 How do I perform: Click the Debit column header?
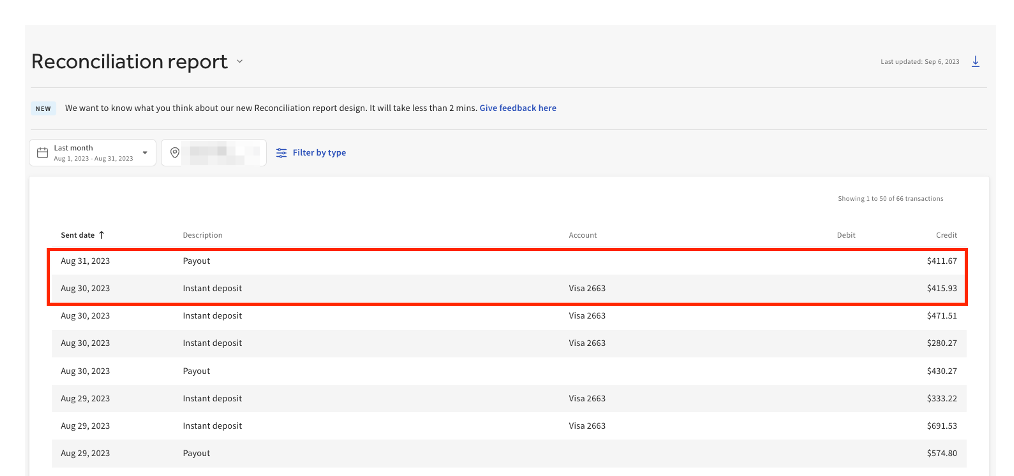pyautogui.click(x=845, y=235)
